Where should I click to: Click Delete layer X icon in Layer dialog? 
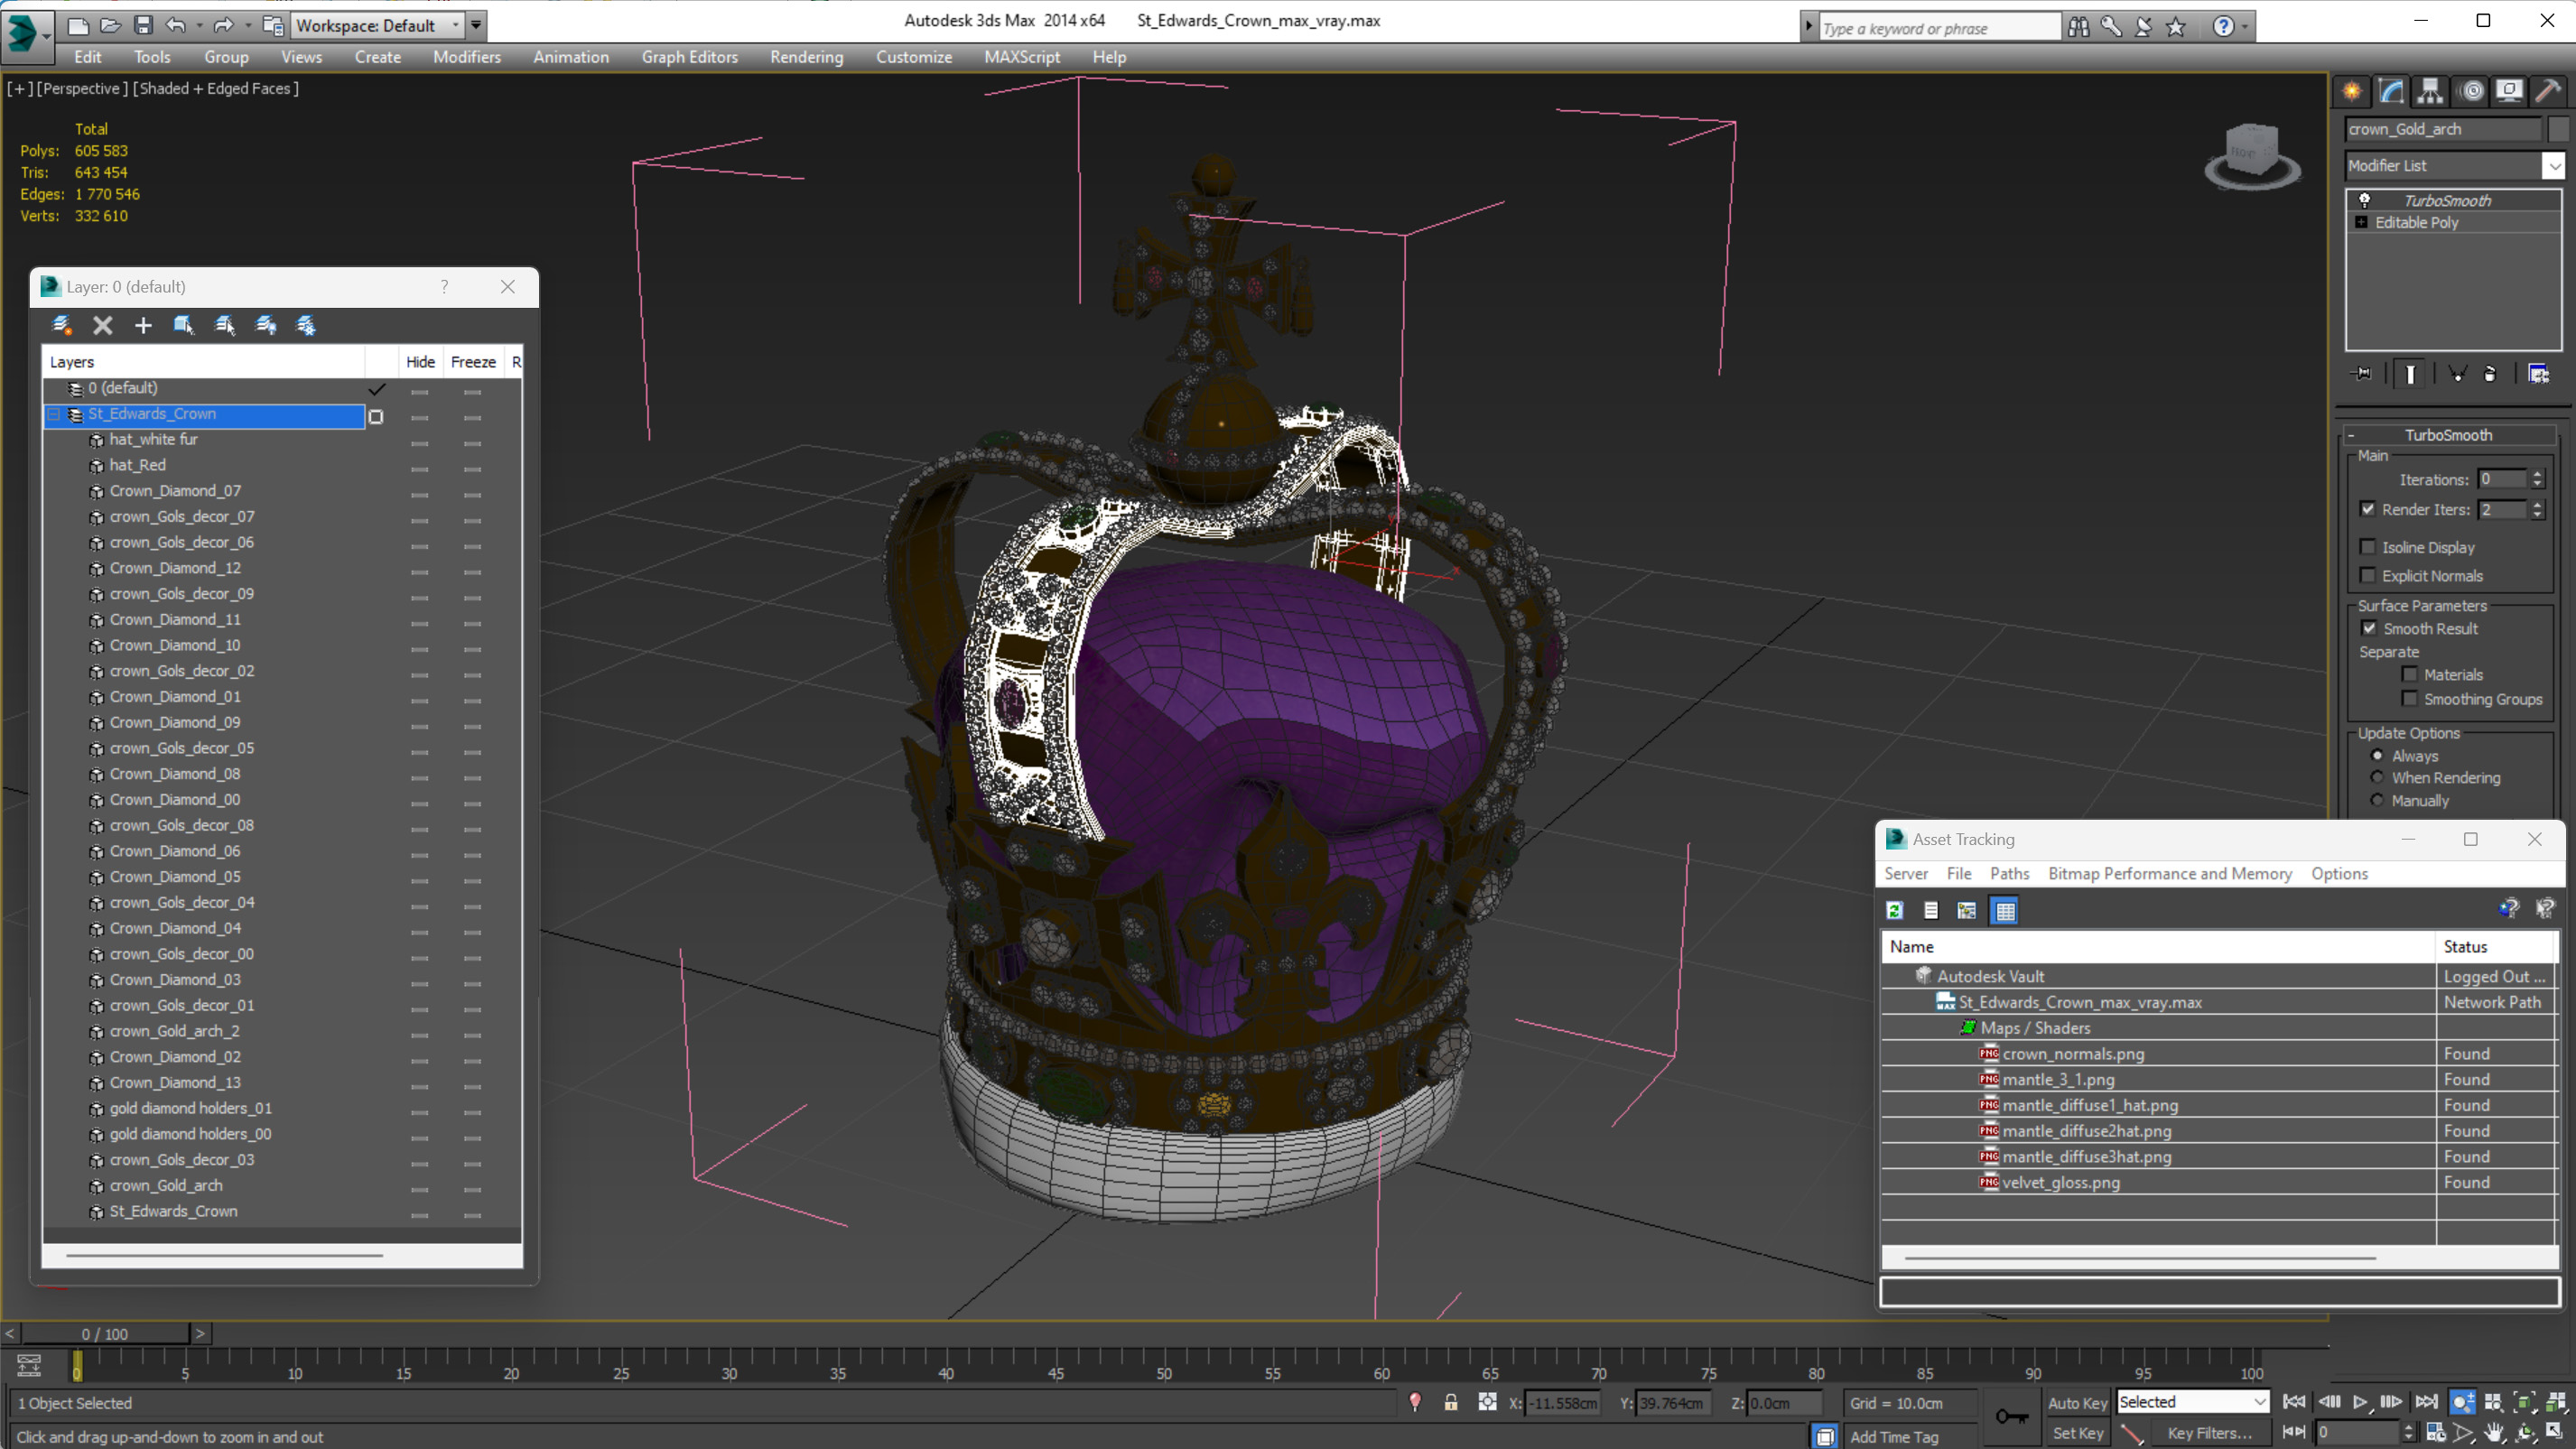coord(103,325)
